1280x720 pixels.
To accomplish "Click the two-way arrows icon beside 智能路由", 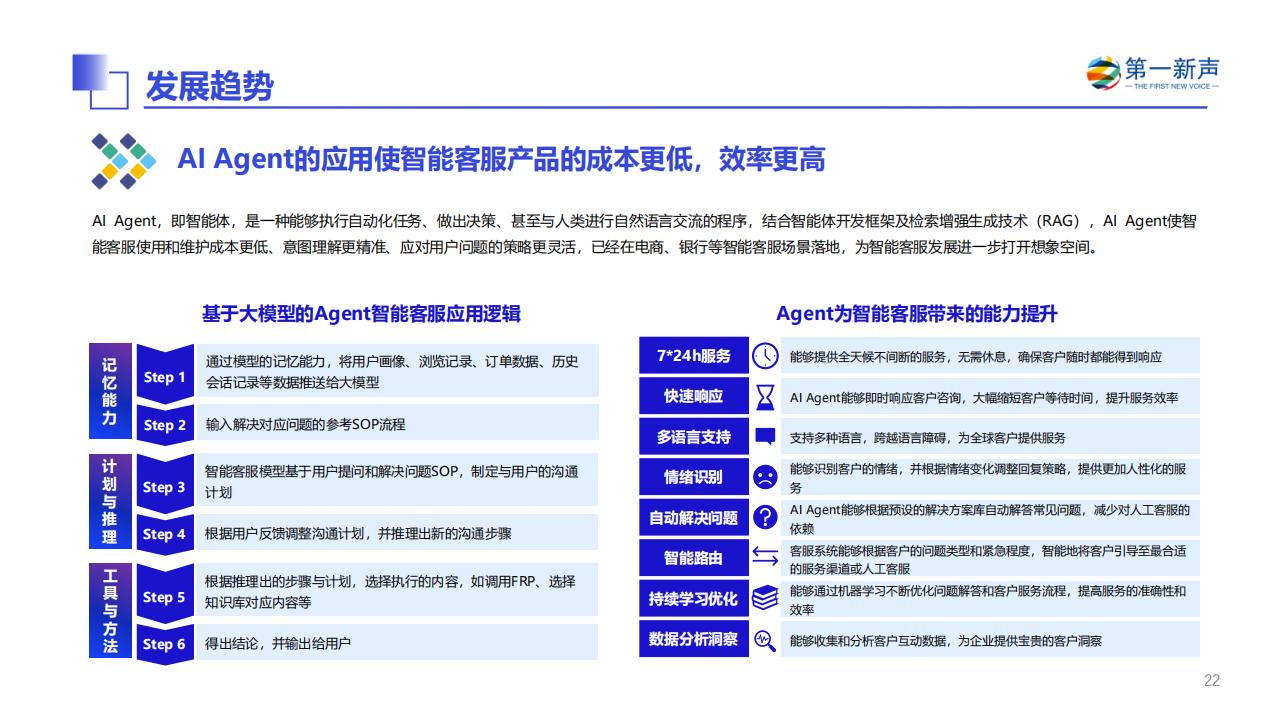I will (765, 557).
